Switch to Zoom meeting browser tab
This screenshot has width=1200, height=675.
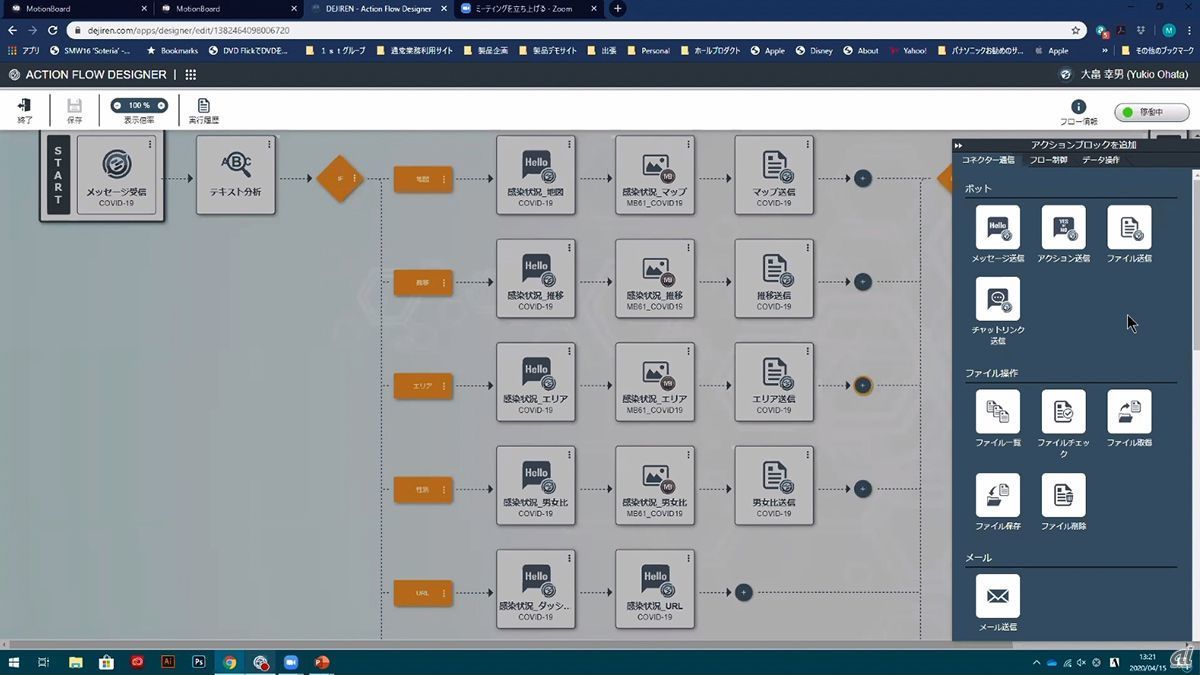tap(527, 9)
